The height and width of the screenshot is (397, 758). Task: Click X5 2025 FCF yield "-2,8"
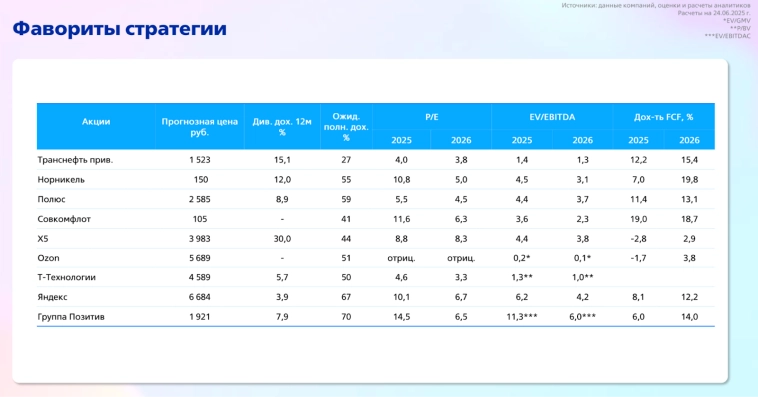(x=639, y=239)
